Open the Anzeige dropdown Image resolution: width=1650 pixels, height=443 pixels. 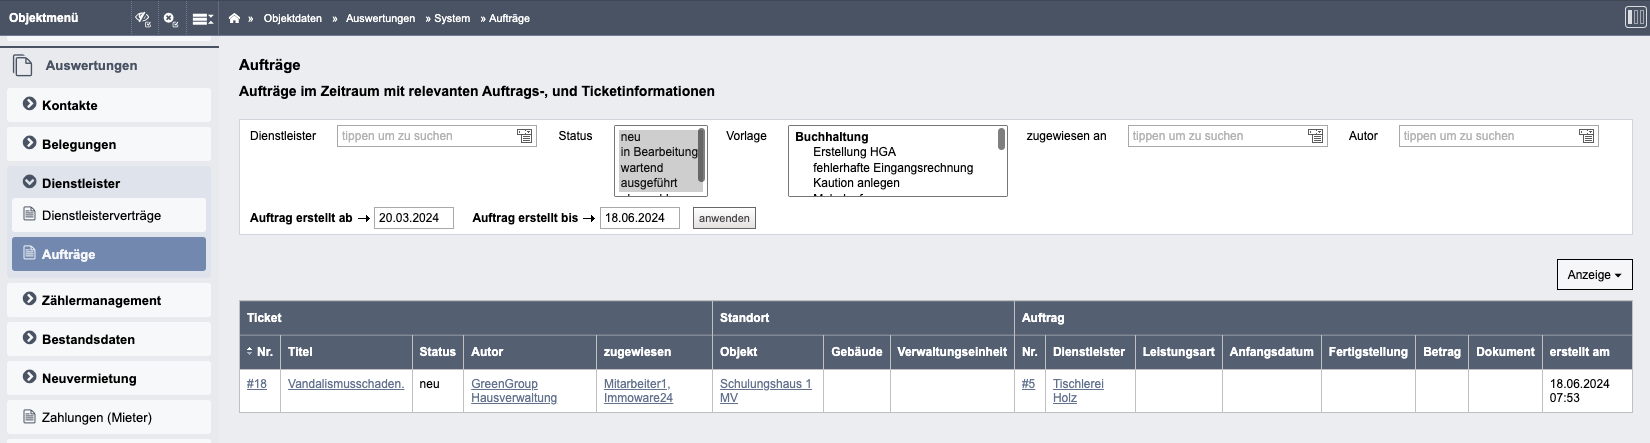(x=1594, y=274)
